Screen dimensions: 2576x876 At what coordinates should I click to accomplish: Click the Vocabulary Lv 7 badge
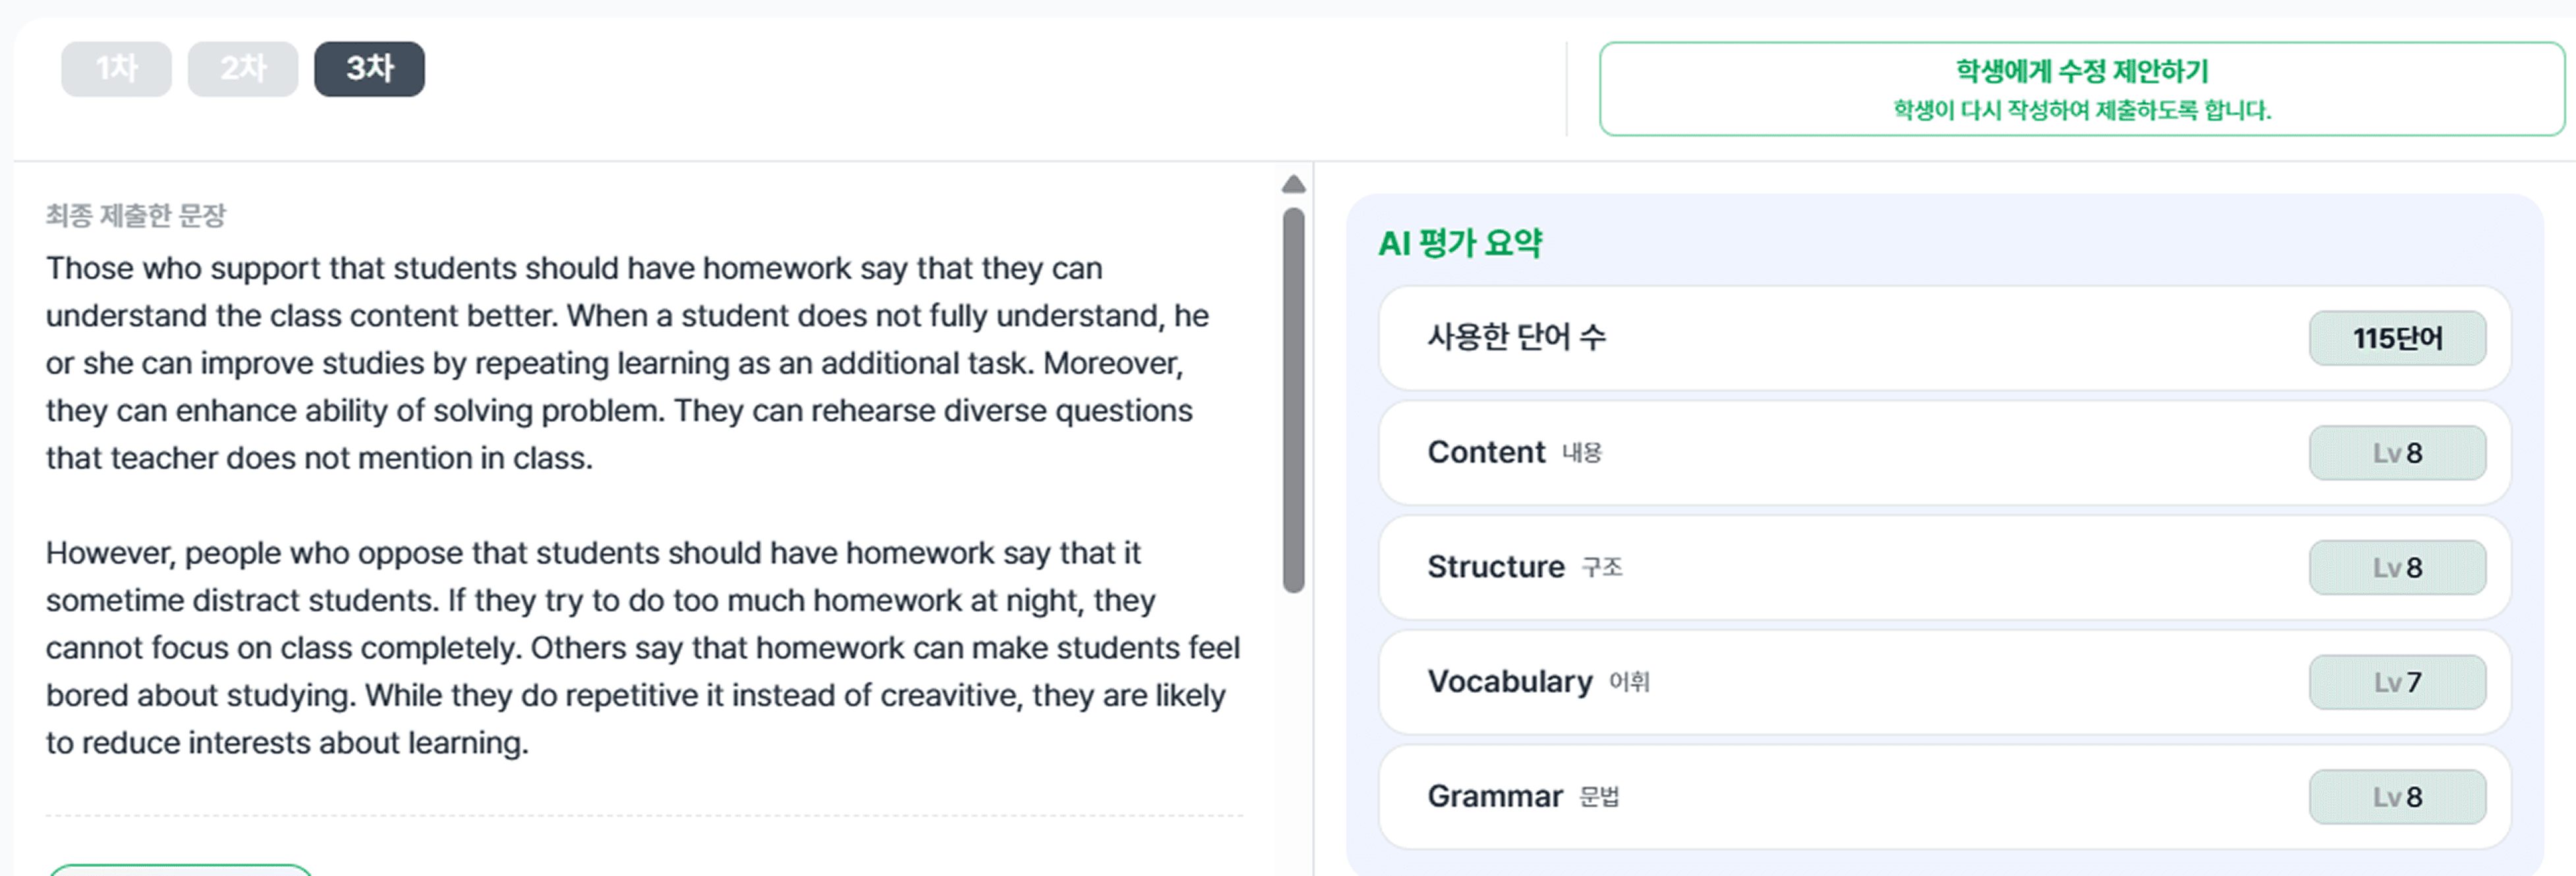[2396, 682]
